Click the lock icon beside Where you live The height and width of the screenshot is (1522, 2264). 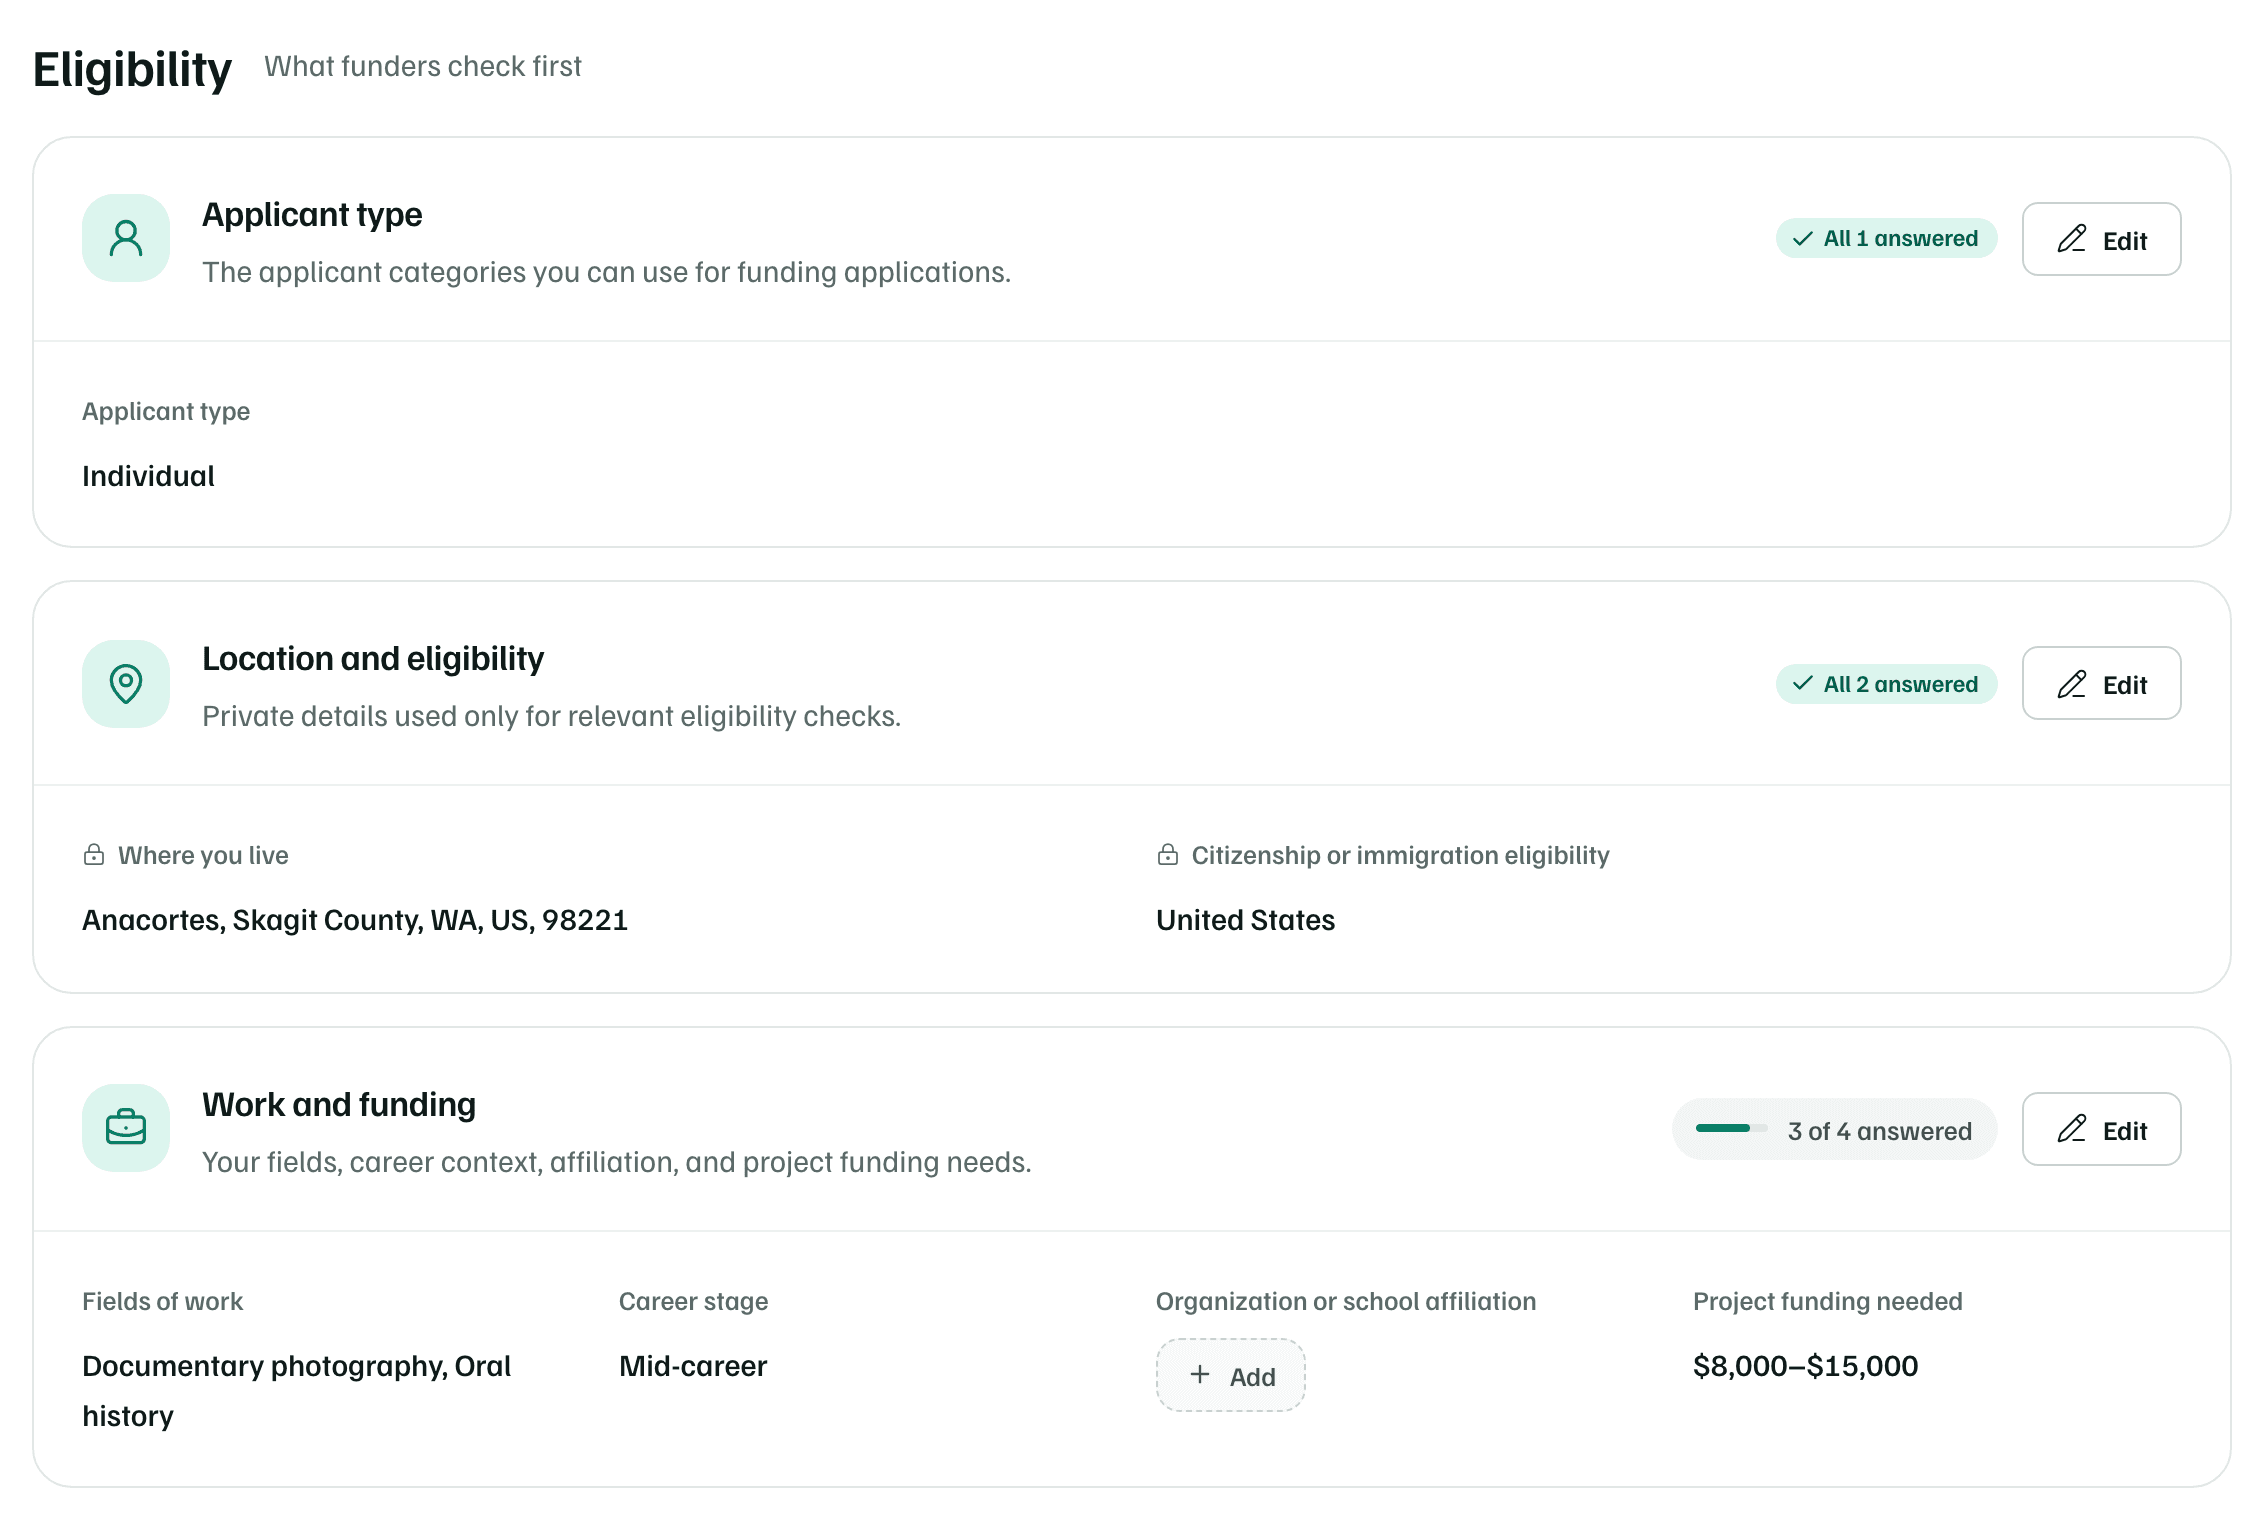tap(94, 855)
